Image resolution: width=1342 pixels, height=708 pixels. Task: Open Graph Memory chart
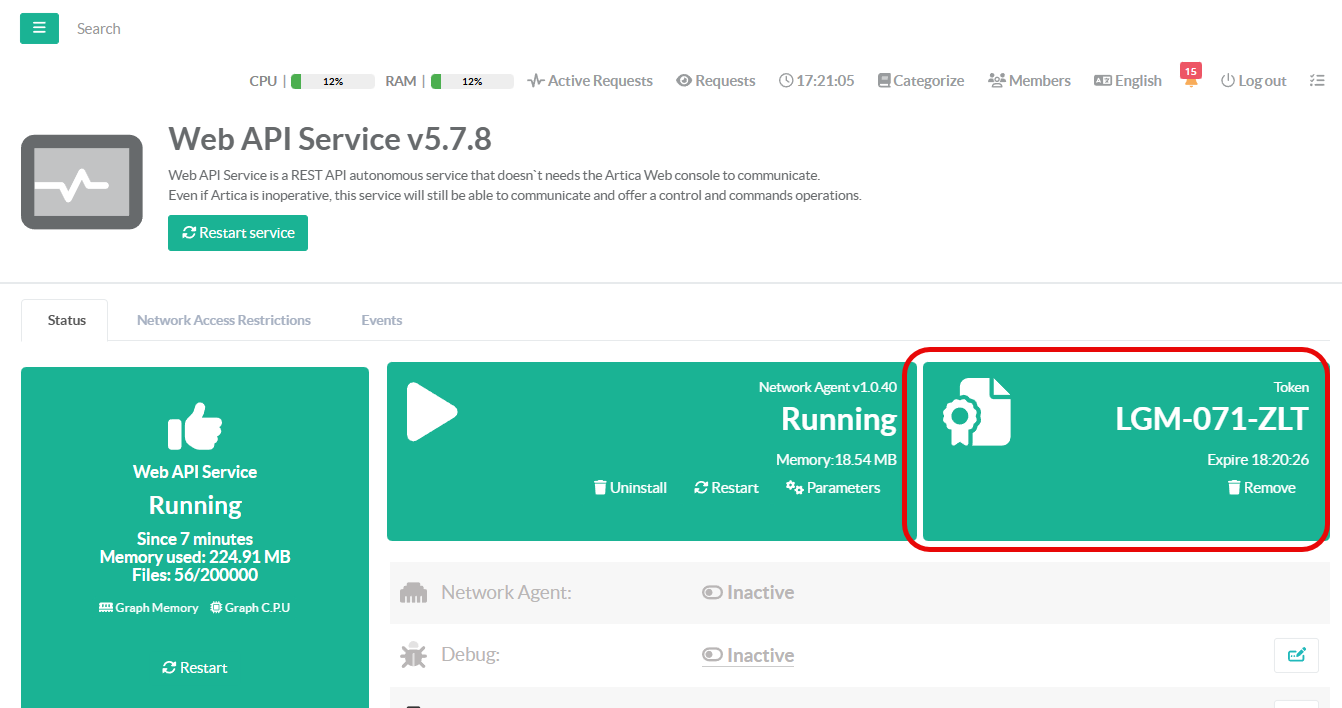click(x=149, y=608)
